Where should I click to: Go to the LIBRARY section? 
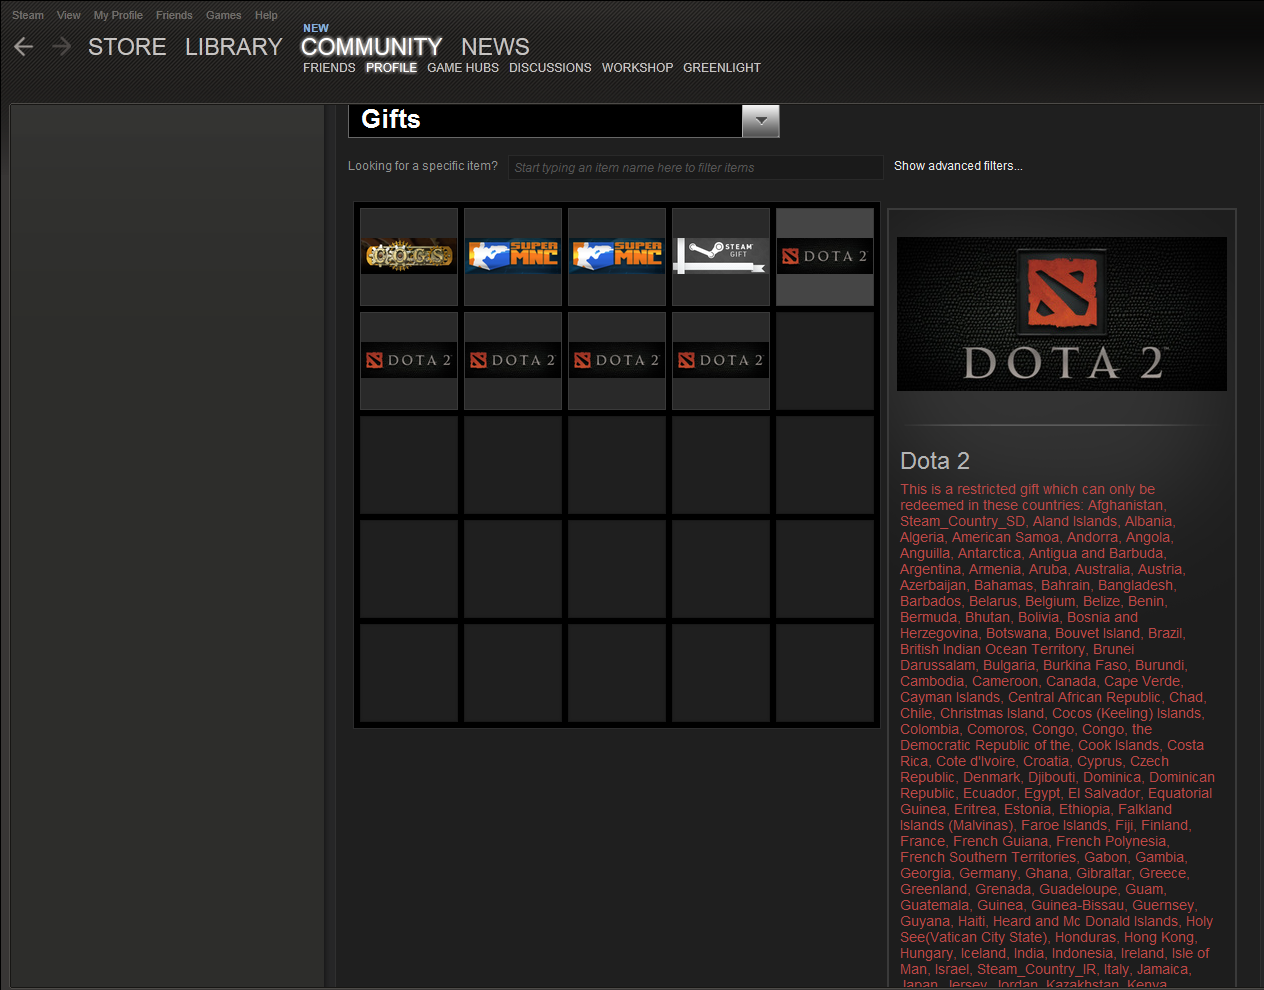[234, 47]
